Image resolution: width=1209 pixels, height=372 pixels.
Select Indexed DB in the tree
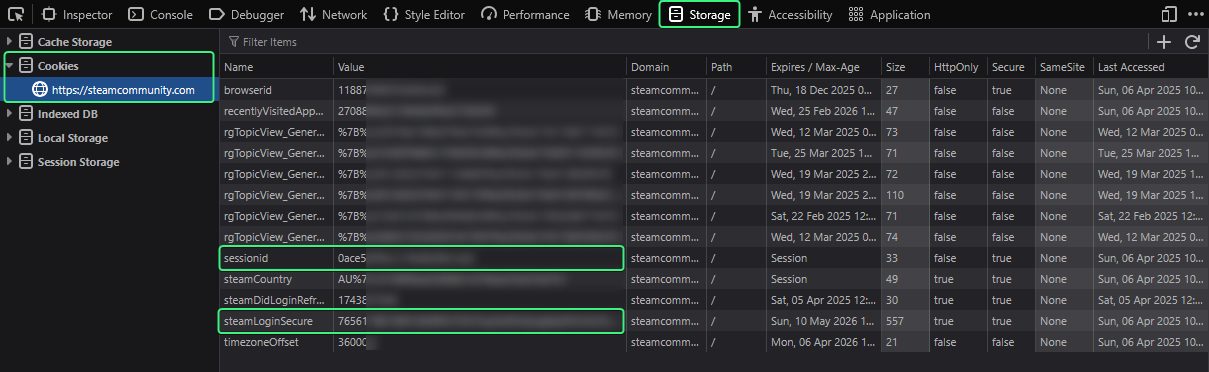[x=67, y=114]
